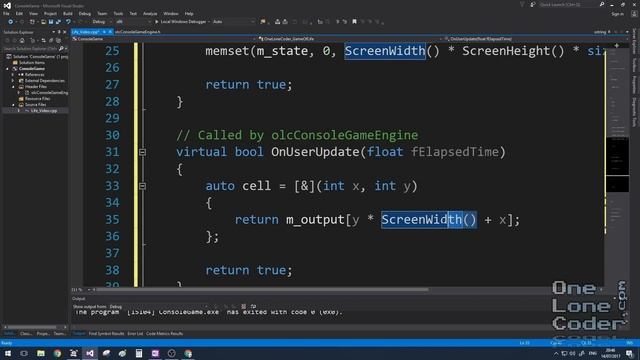The width and height of the screenshot is (640, 360).
Task: Click the Task View taskbar icon
Action: click(x=24, y=353)
